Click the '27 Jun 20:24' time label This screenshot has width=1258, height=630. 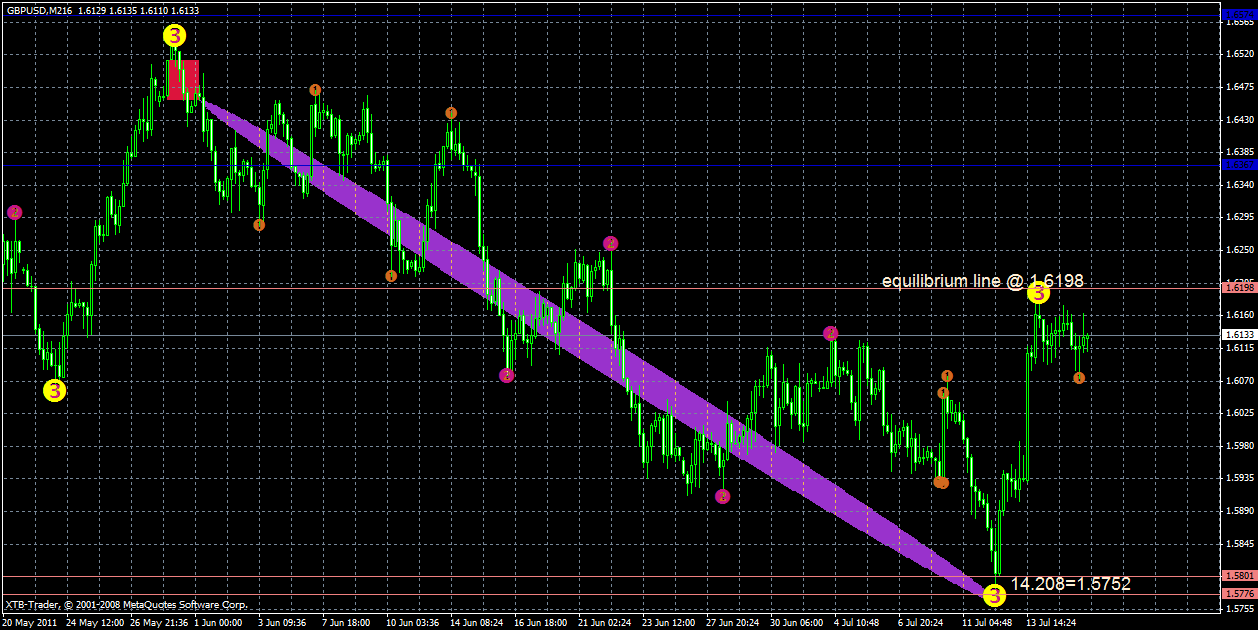tap(731, 622)
